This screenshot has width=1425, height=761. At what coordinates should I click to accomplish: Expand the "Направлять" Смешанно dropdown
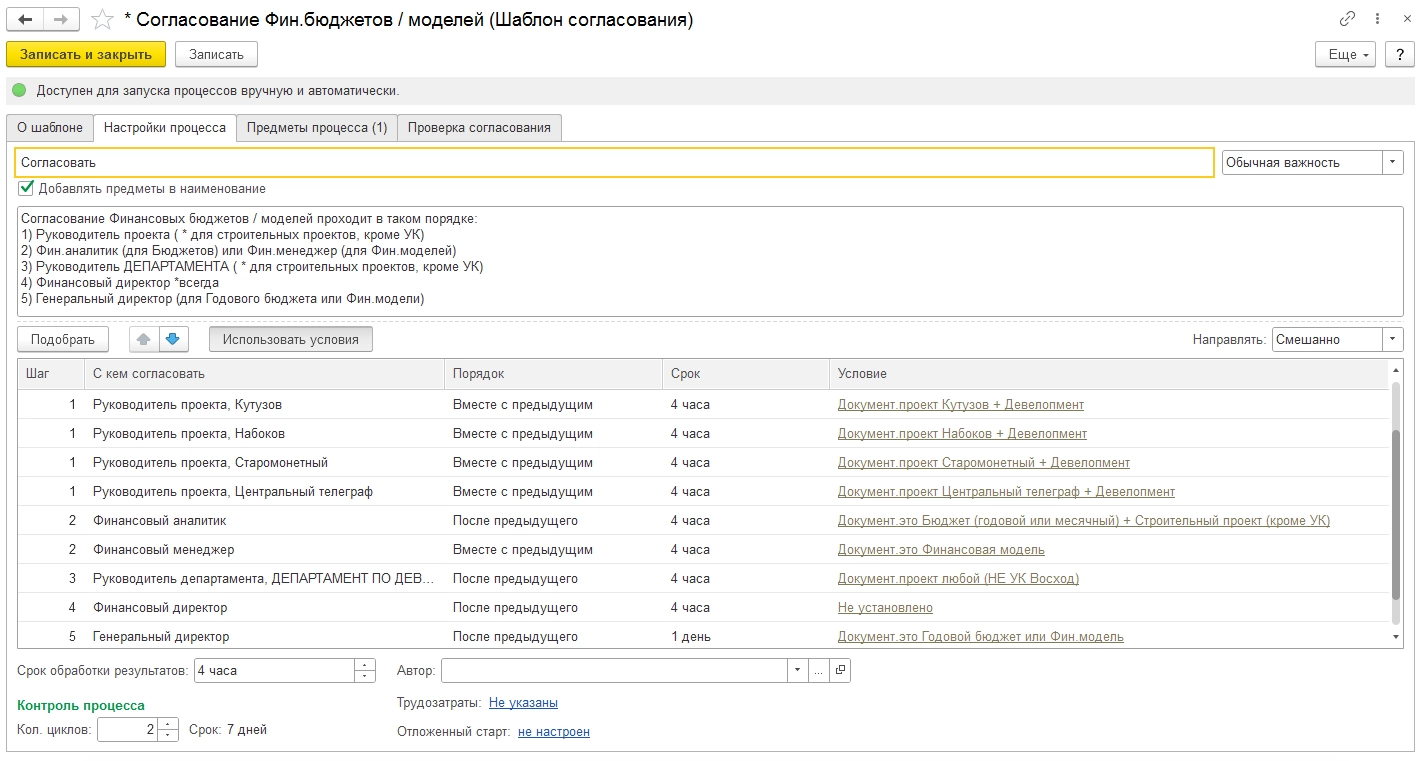click(x=1392, y=340)
